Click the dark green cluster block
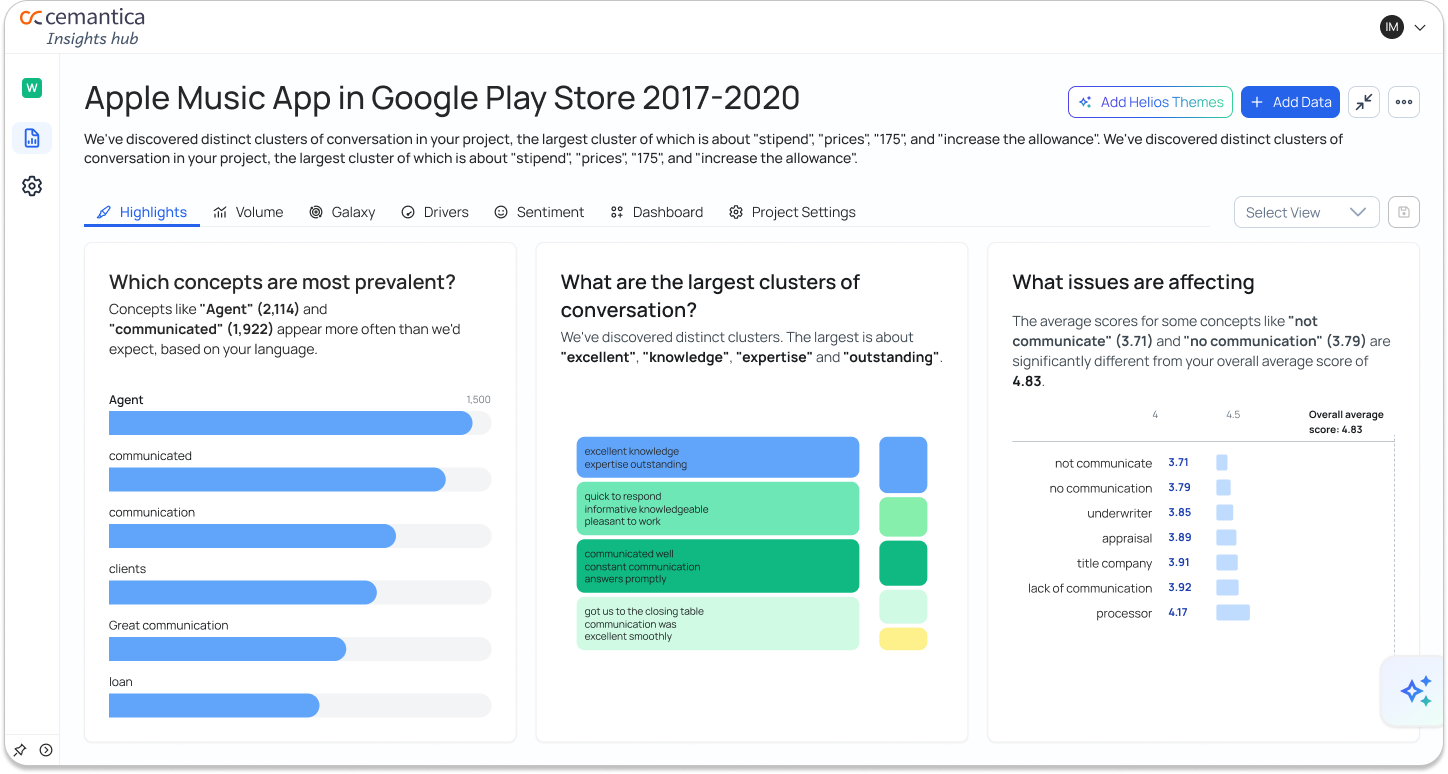1448x774 pixels. tap(903, 563)
